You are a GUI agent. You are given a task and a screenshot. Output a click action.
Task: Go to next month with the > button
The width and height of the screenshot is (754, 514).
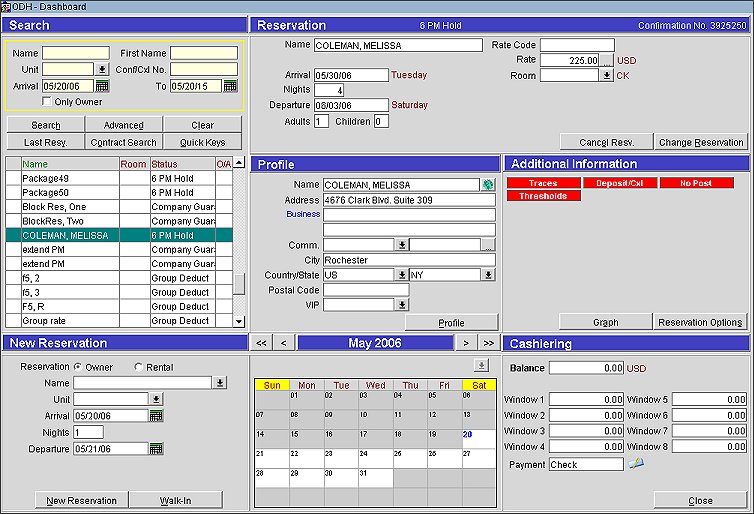pos(466,343)
